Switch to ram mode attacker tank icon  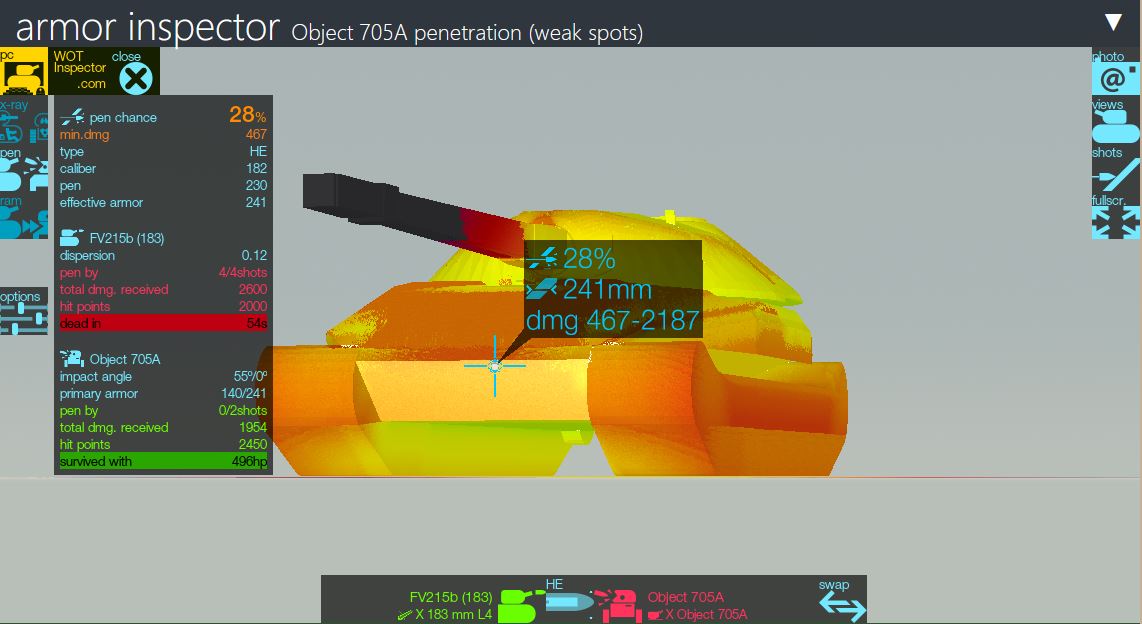(11, 223)
